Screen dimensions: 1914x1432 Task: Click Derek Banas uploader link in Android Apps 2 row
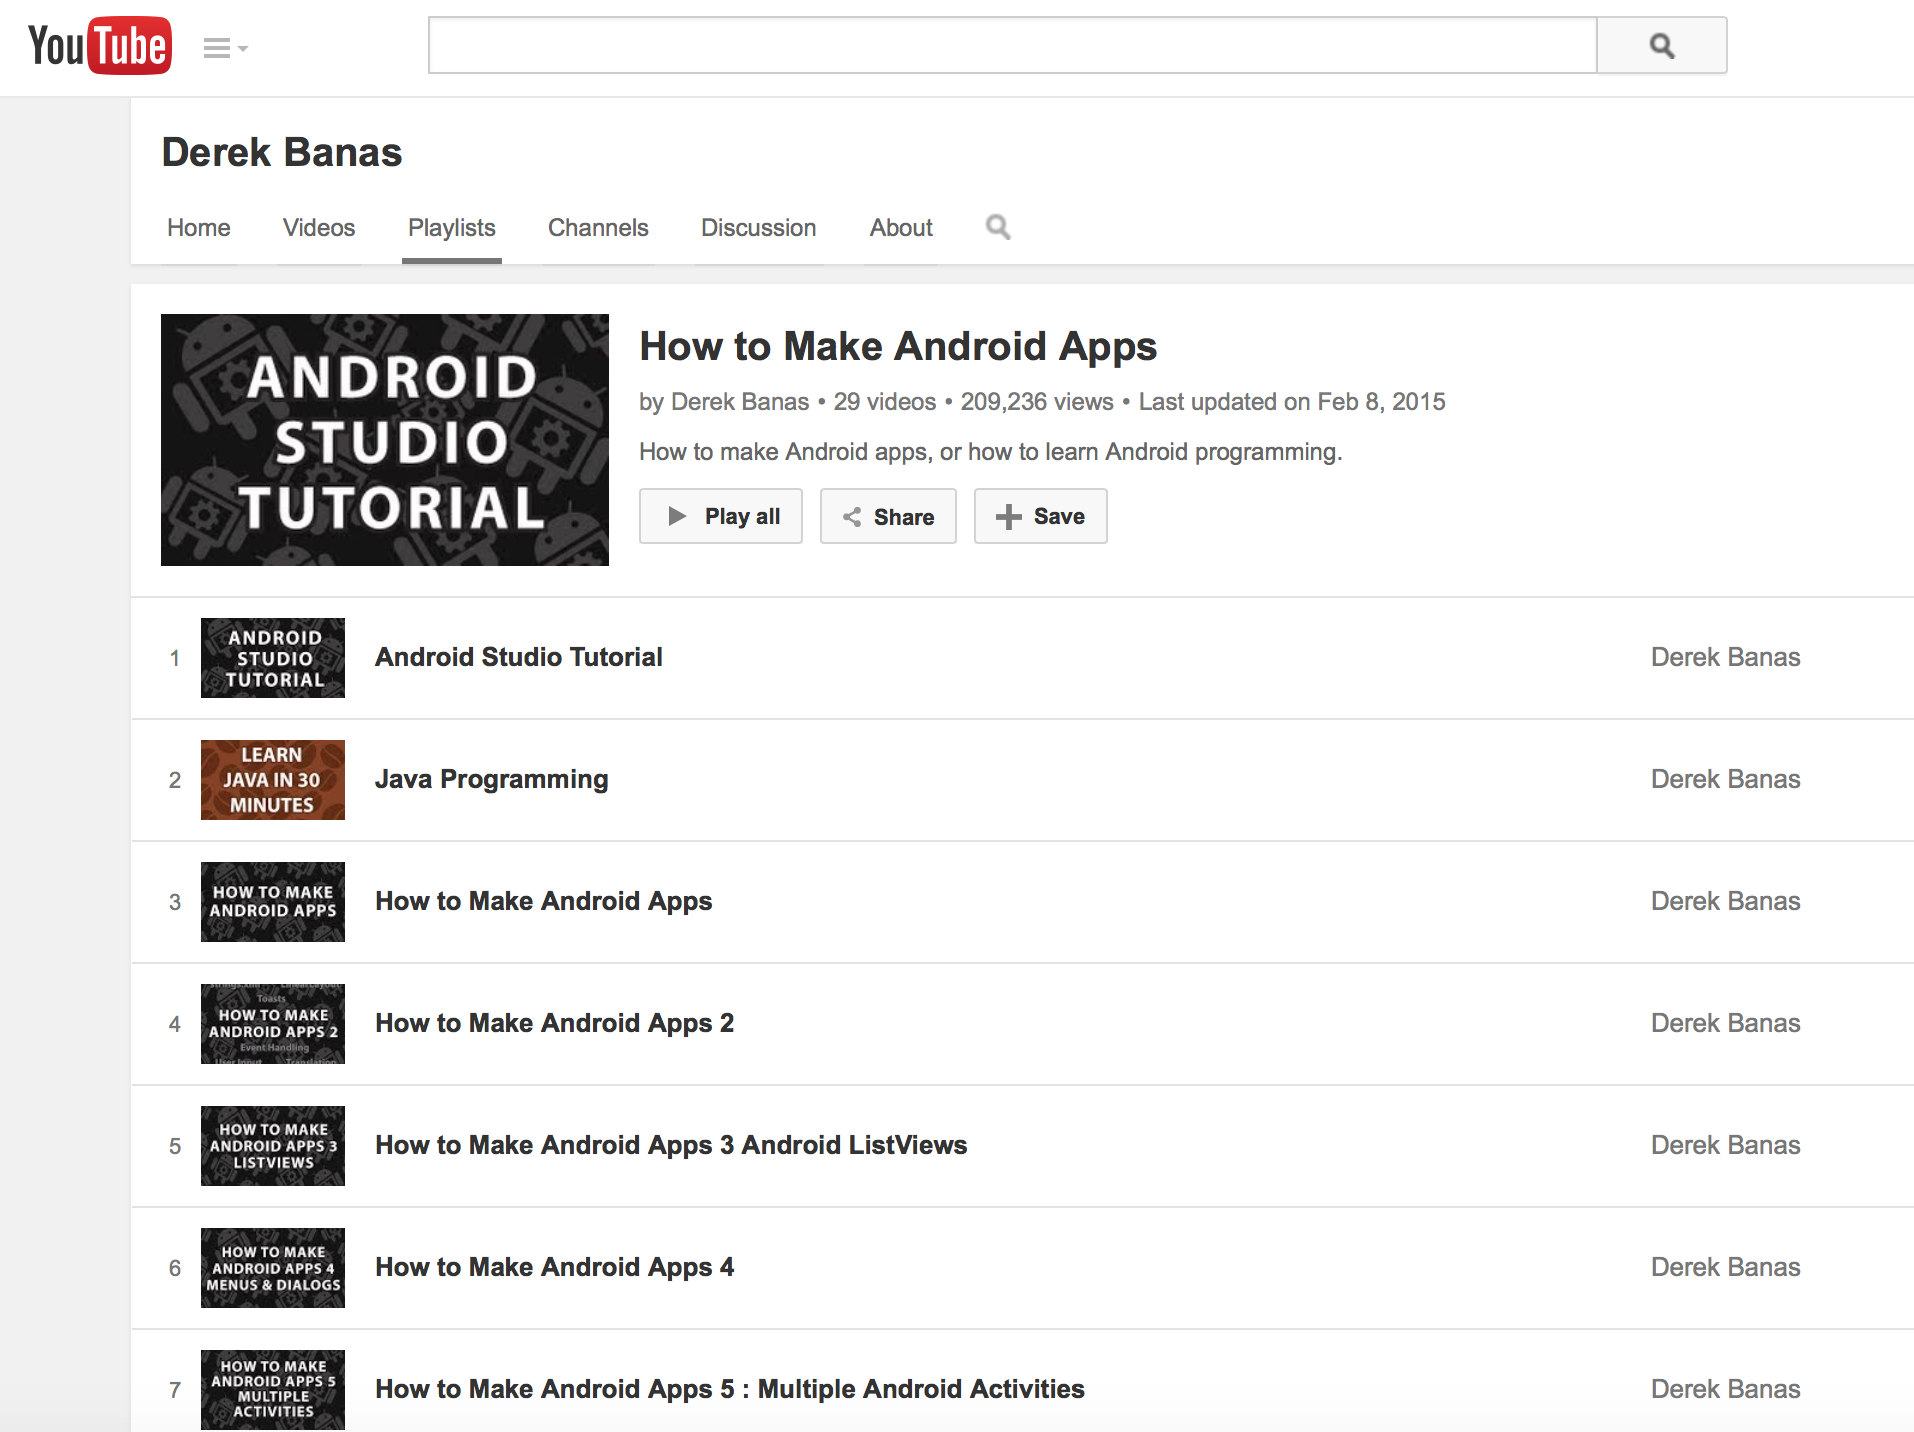click(1725, 1023)
